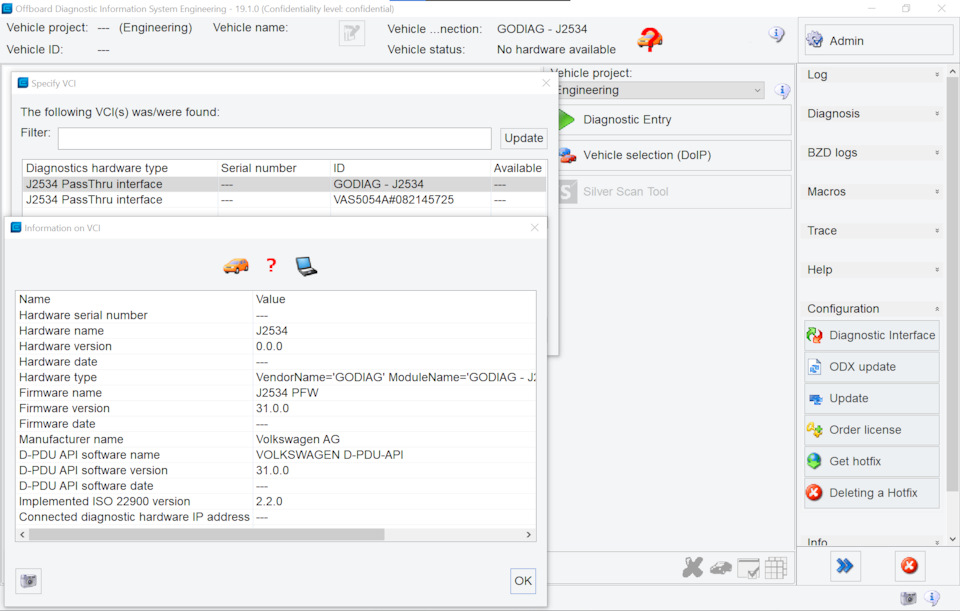Image resolution: width=960 pixels, height=611 pixels.
Task: Click the grid table icon in bottom toolbar
Action: click(x=776, y=568)
